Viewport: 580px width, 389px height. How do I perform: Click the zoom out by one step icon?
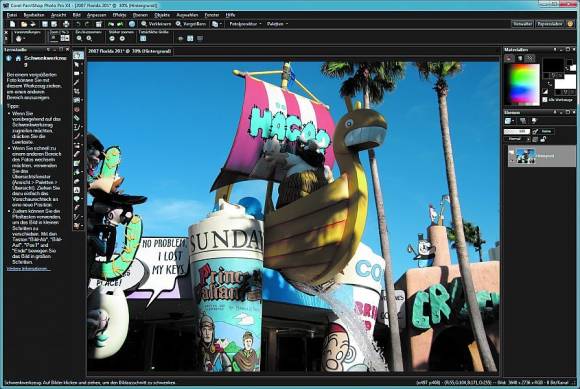click(112, 38)
